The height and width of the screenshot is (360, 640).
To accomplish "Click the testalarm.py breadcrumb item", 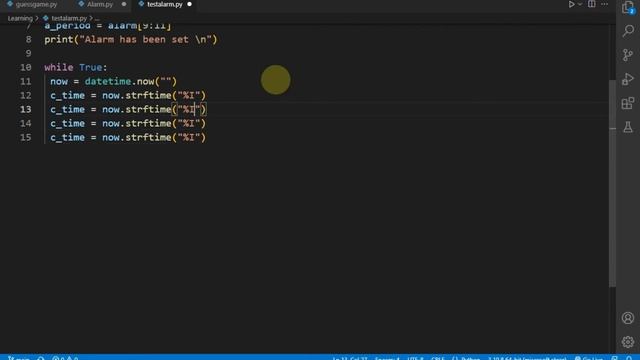I will tap(69, 18).
